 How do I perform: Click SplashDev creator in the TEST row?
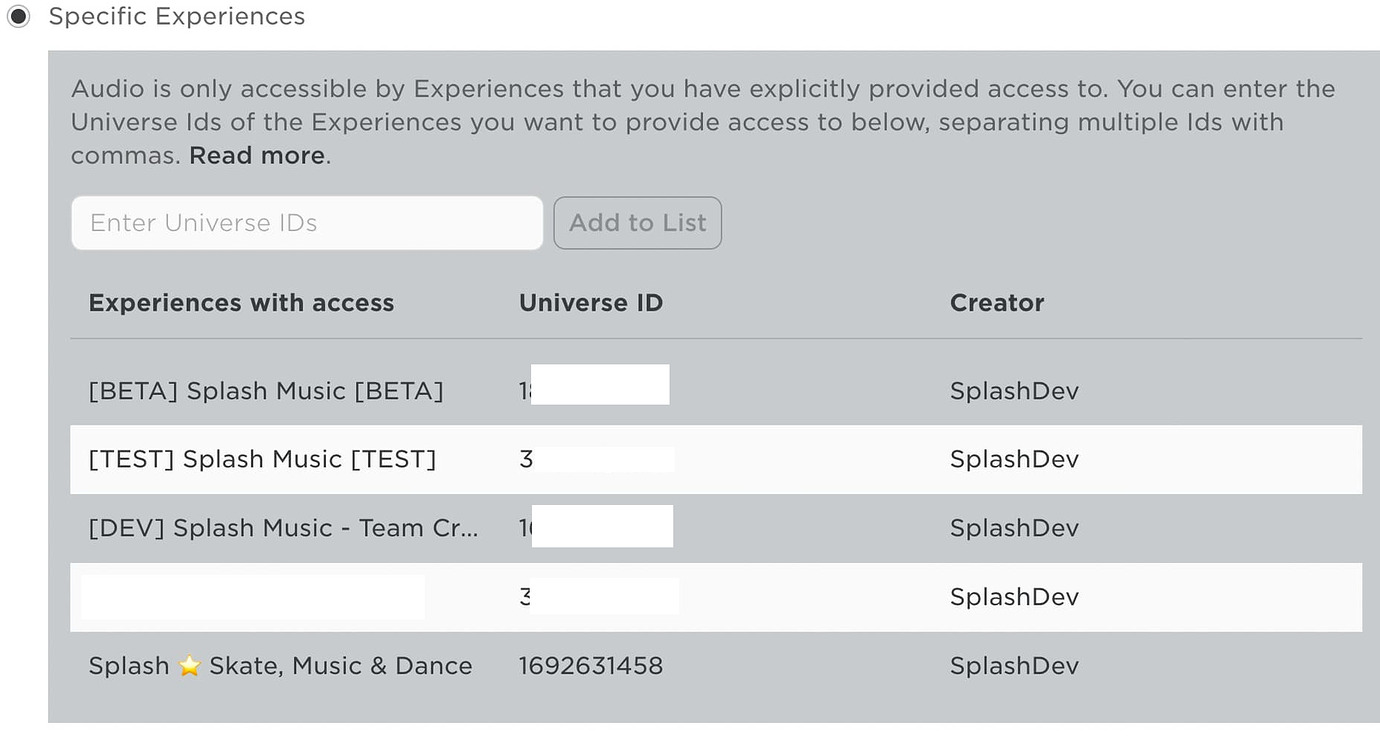(1014, 460)
